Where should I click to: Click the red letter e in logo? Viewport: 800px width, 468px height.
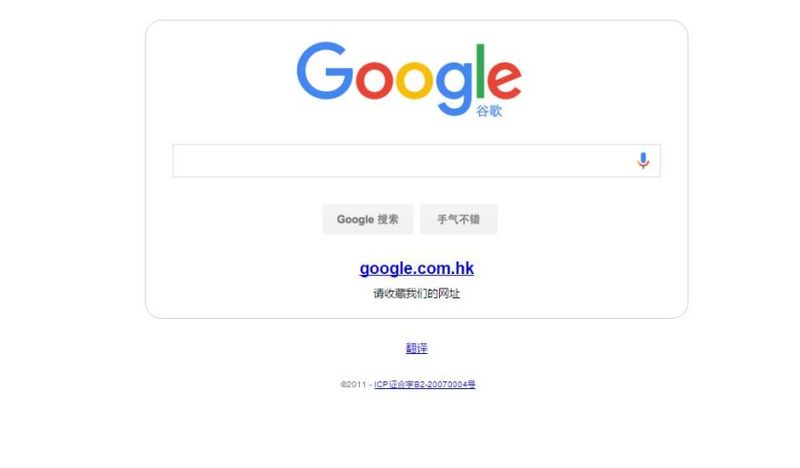pos(504,80)
